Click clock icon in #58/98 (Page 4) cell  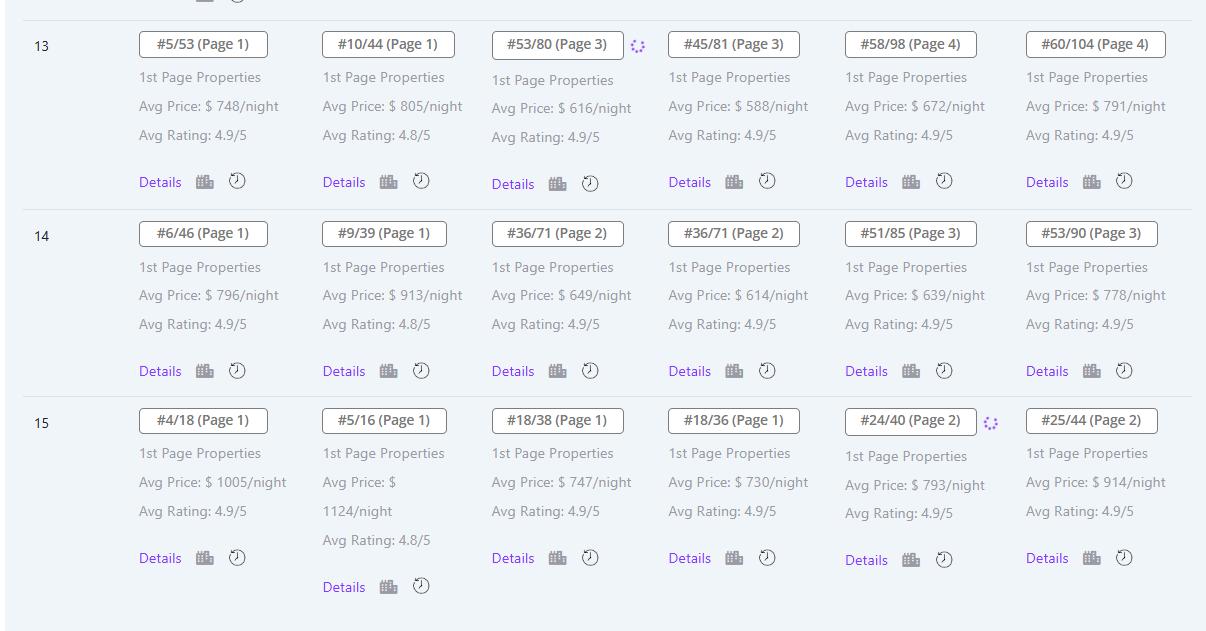point(944,181)
